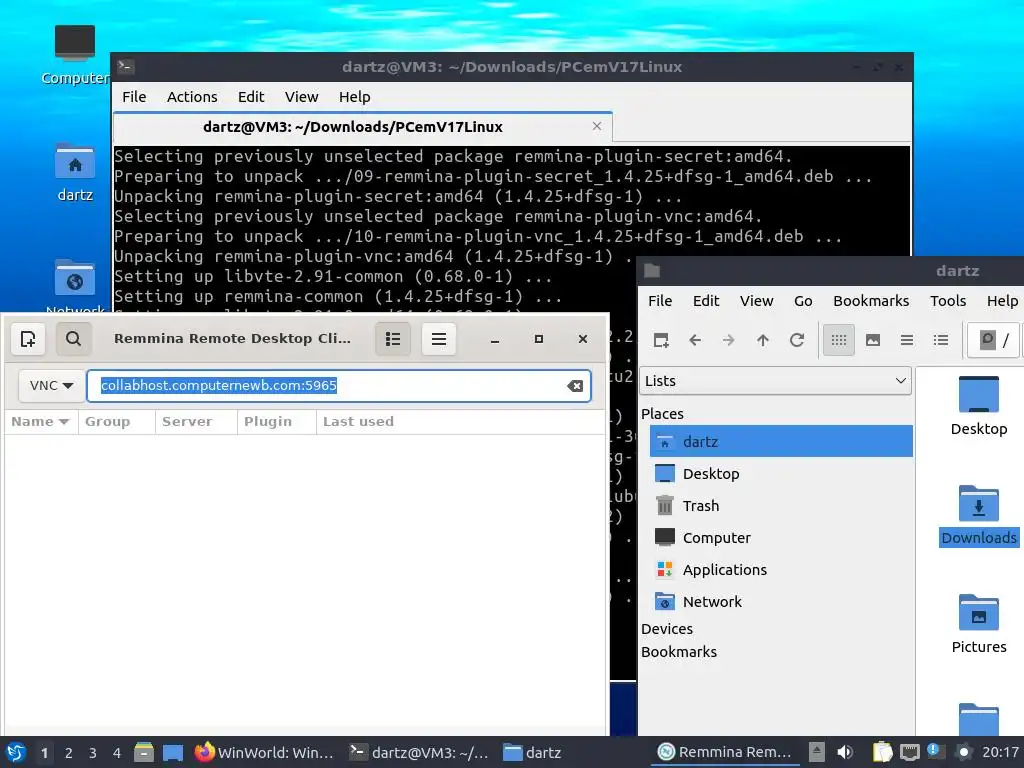Select the Desktop folder icon in file pane
The height and width of the screenshot is (768, 1024).
(978, 406)
